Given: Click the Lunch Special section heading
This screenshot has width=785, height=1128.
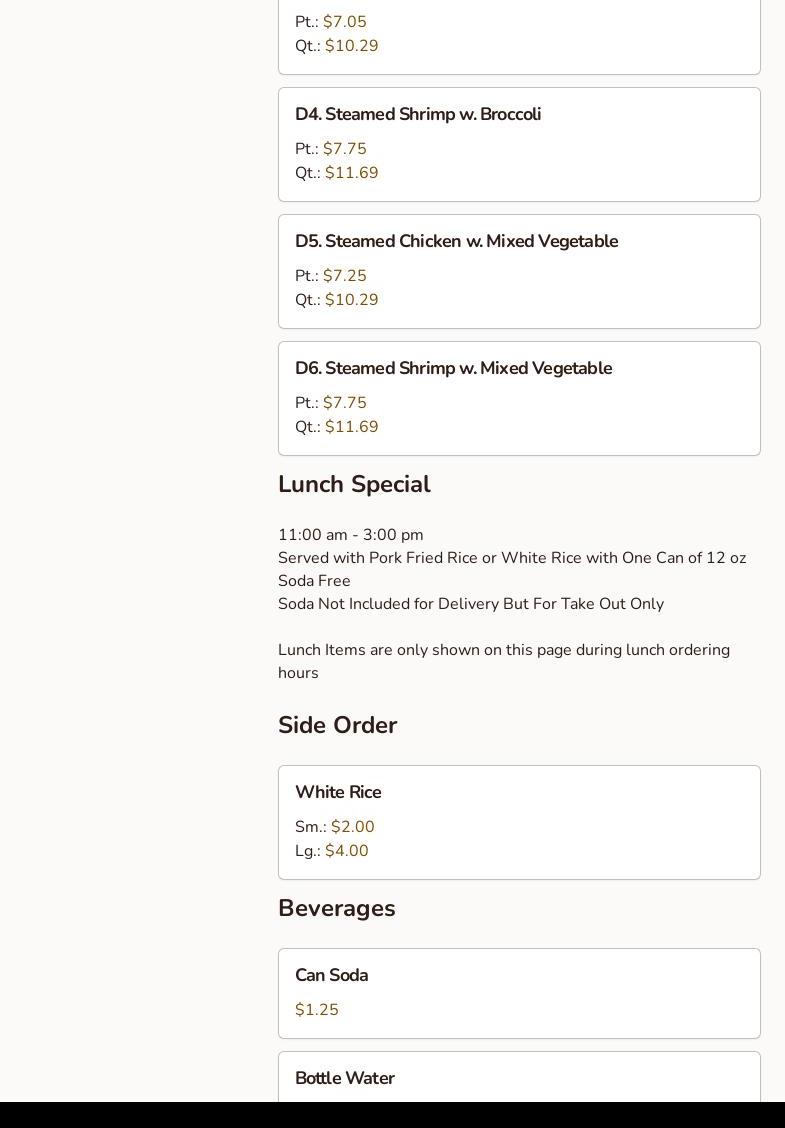Looking at the screenshot, I should [354, 485].
